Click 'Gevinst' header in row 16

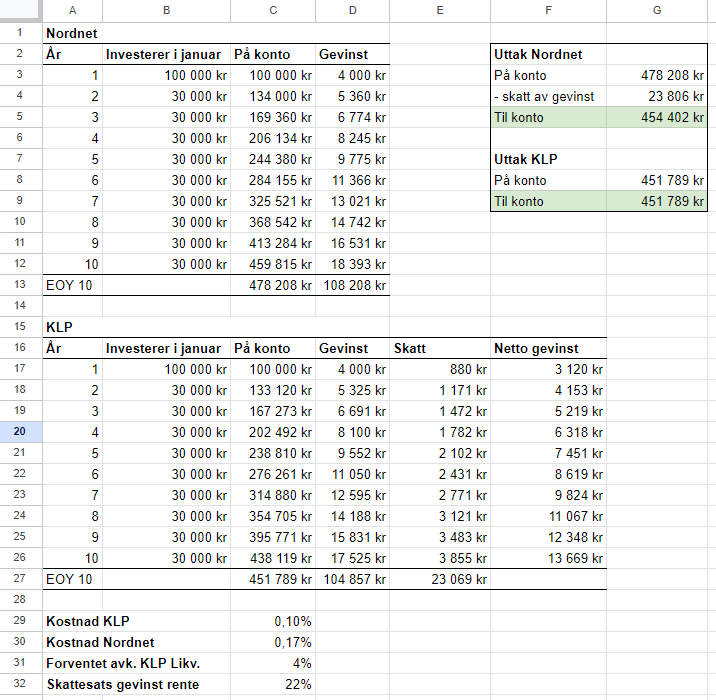pos(353,348)
